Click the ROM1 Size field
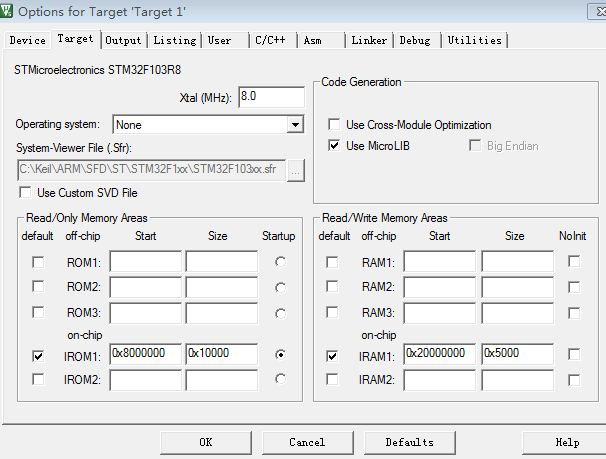Viewport: 606px width, 459px height. [221, 262]
